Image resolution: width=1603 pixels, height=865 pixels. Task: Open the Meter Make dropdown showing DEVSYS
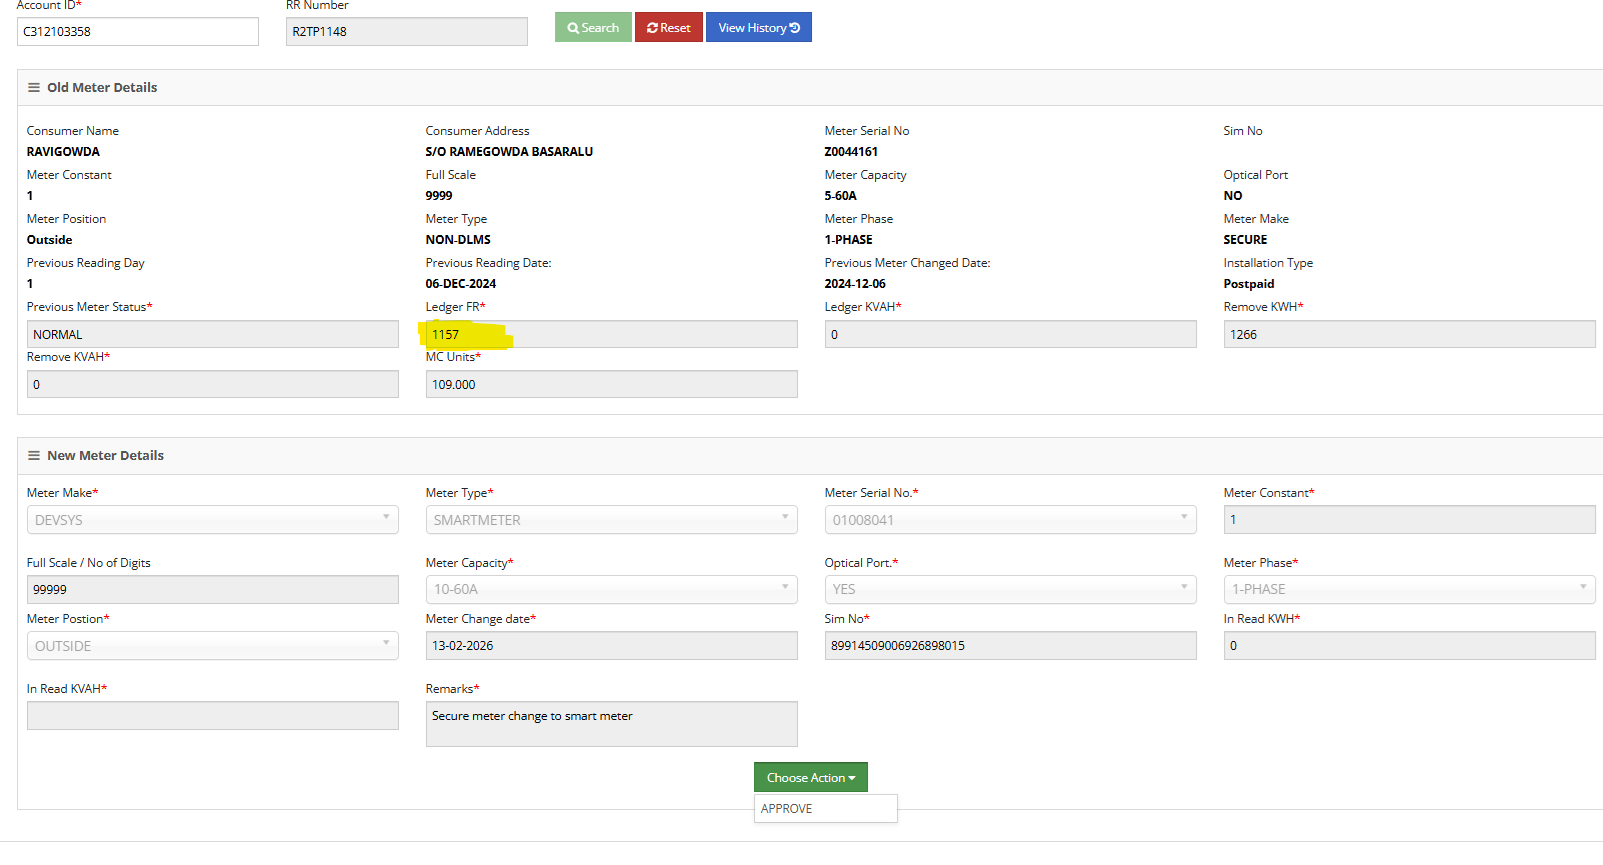click(212, 520)
